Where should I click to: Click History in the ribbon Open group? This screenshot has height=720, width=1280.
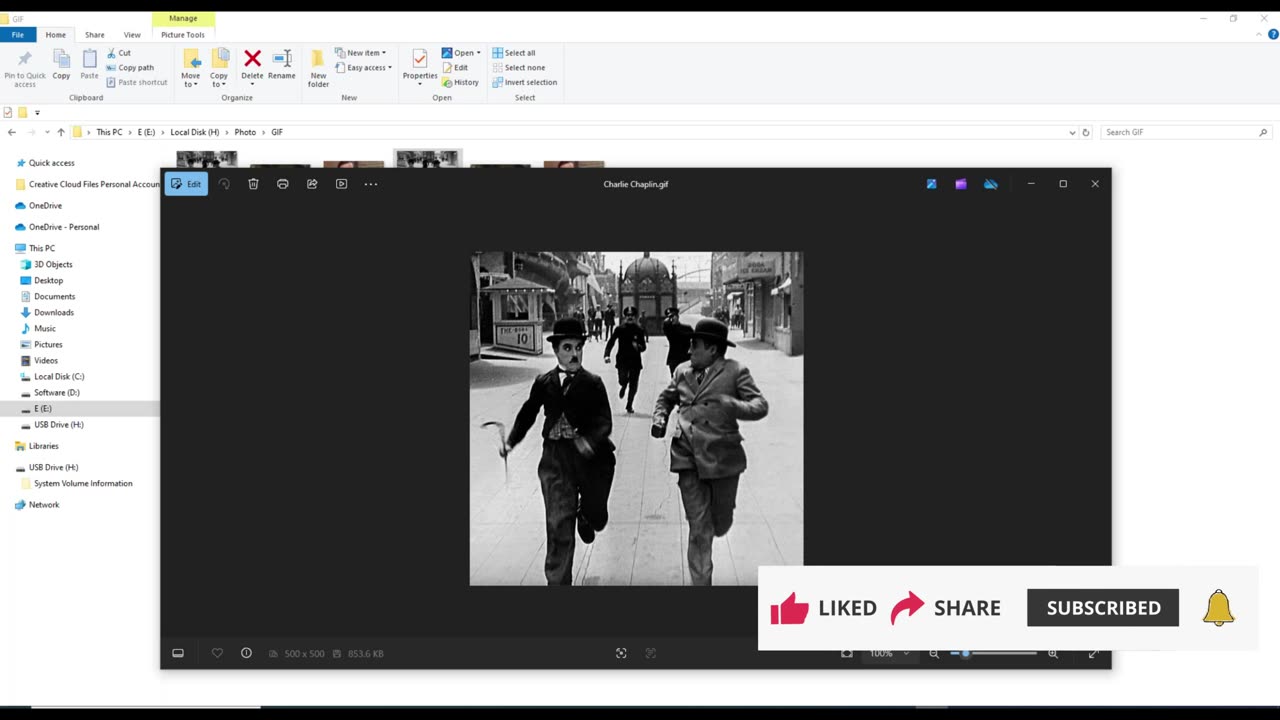tap(461, 82)
